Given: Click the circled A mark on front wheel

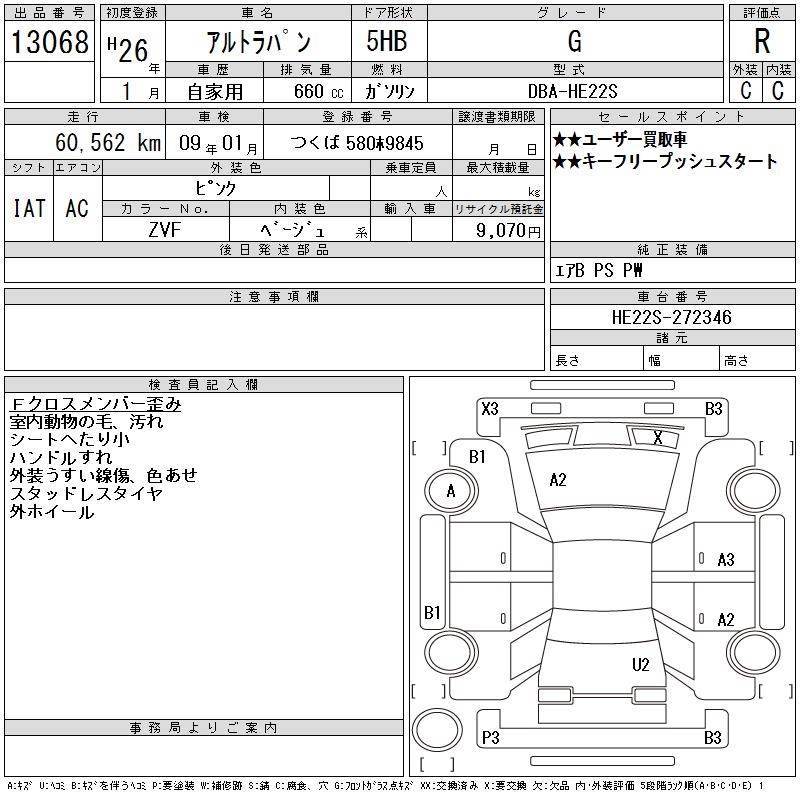Looking at the screenshot, I should click(x=451, y=491).
